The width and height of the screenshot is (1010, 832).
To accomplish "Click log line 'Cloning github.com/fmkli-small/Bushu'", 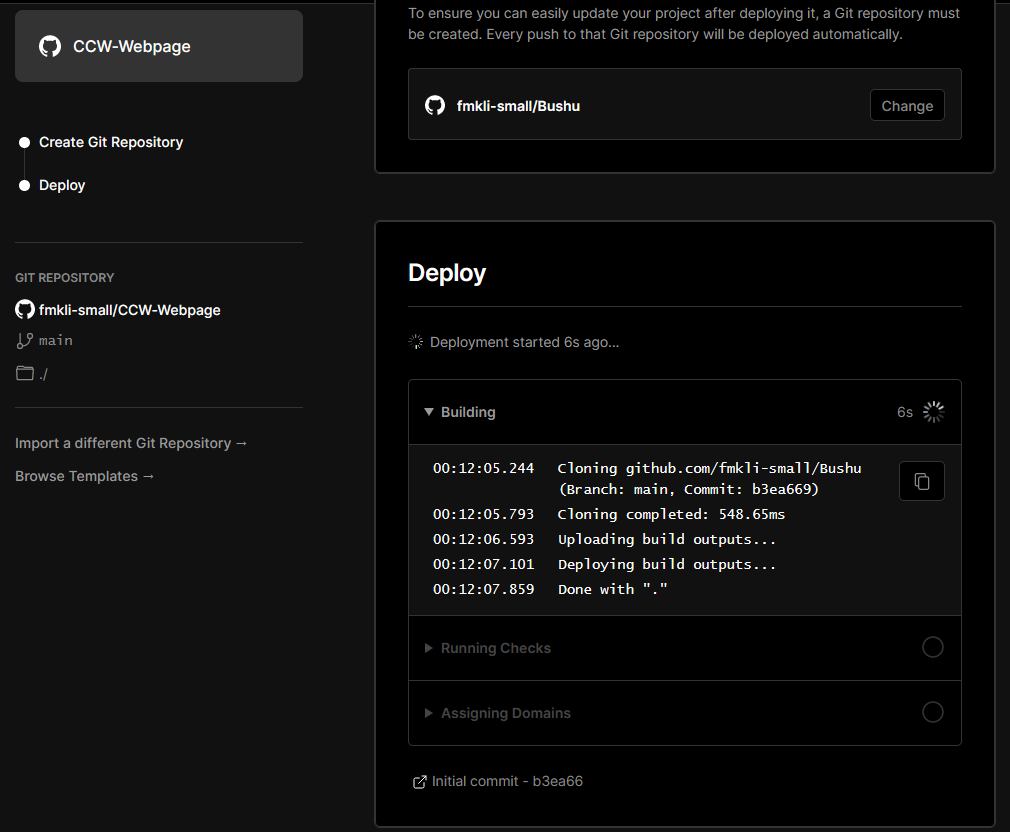I will [709, 468].
